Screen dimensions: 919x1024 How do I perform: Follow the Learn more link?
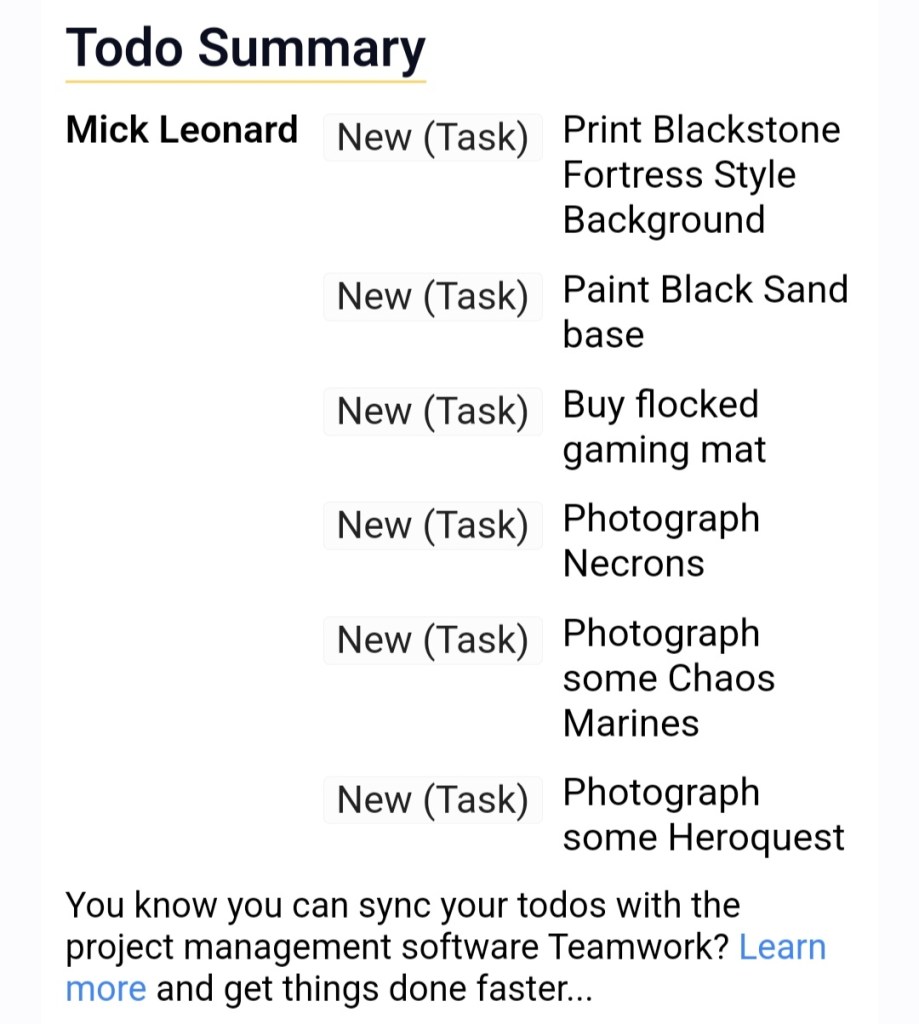coord(781,947)
